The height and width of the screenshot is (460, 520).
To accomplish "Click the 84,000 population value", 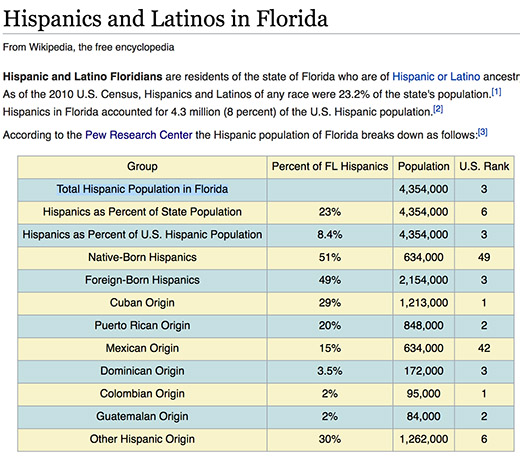I will click(423, 416).
